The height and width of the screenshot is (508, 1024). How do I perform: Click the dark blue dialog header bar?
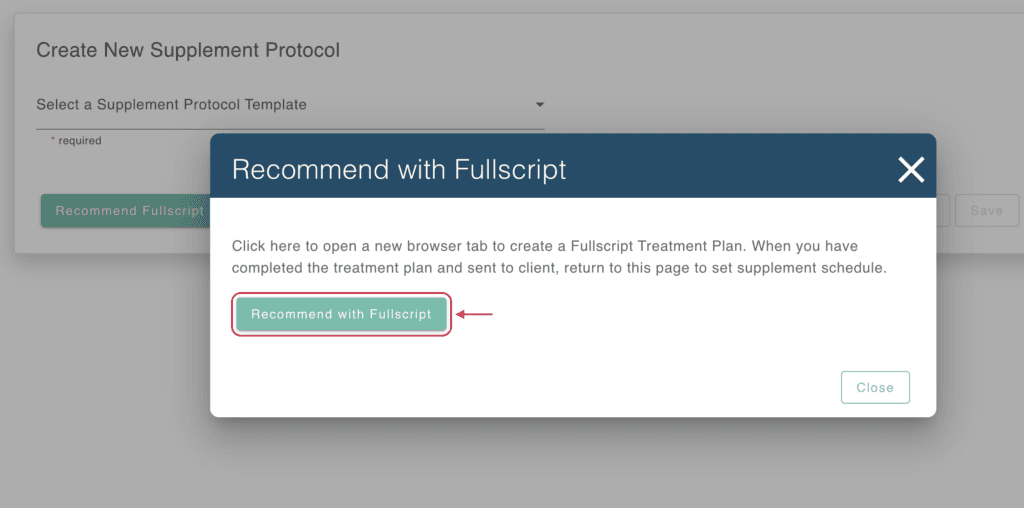click(x=573, y=166)
